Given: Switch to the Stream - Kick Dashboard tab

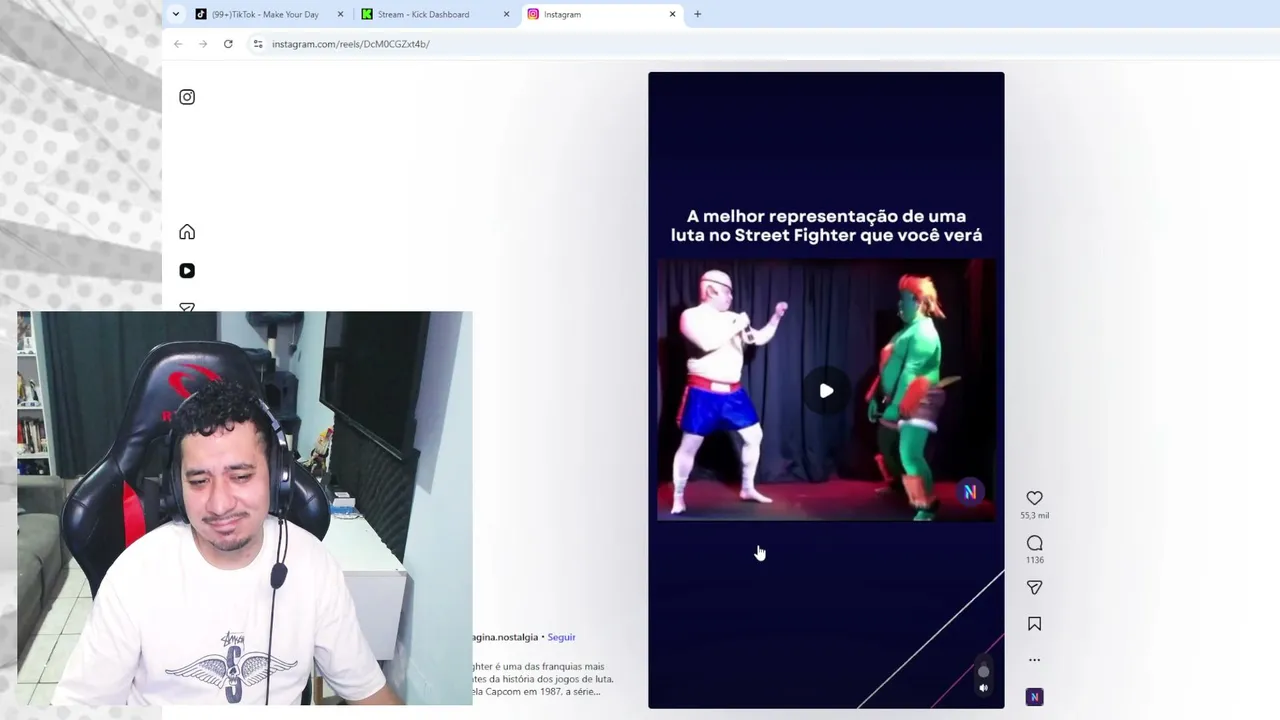Looking at the screenshot, I should (x=423, y=14).
